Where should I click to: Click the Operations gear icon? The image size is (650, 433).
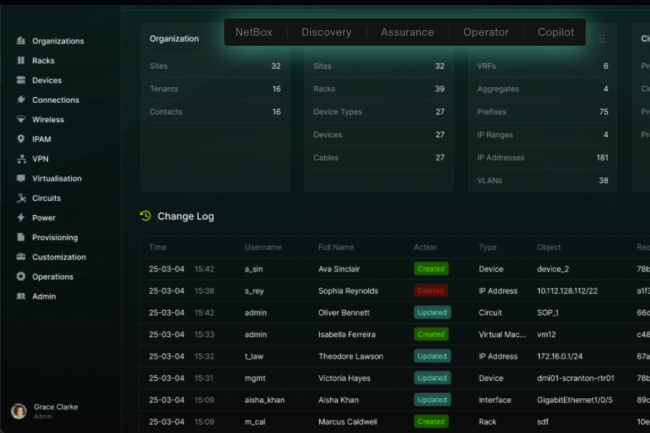(x=21, y=276)
